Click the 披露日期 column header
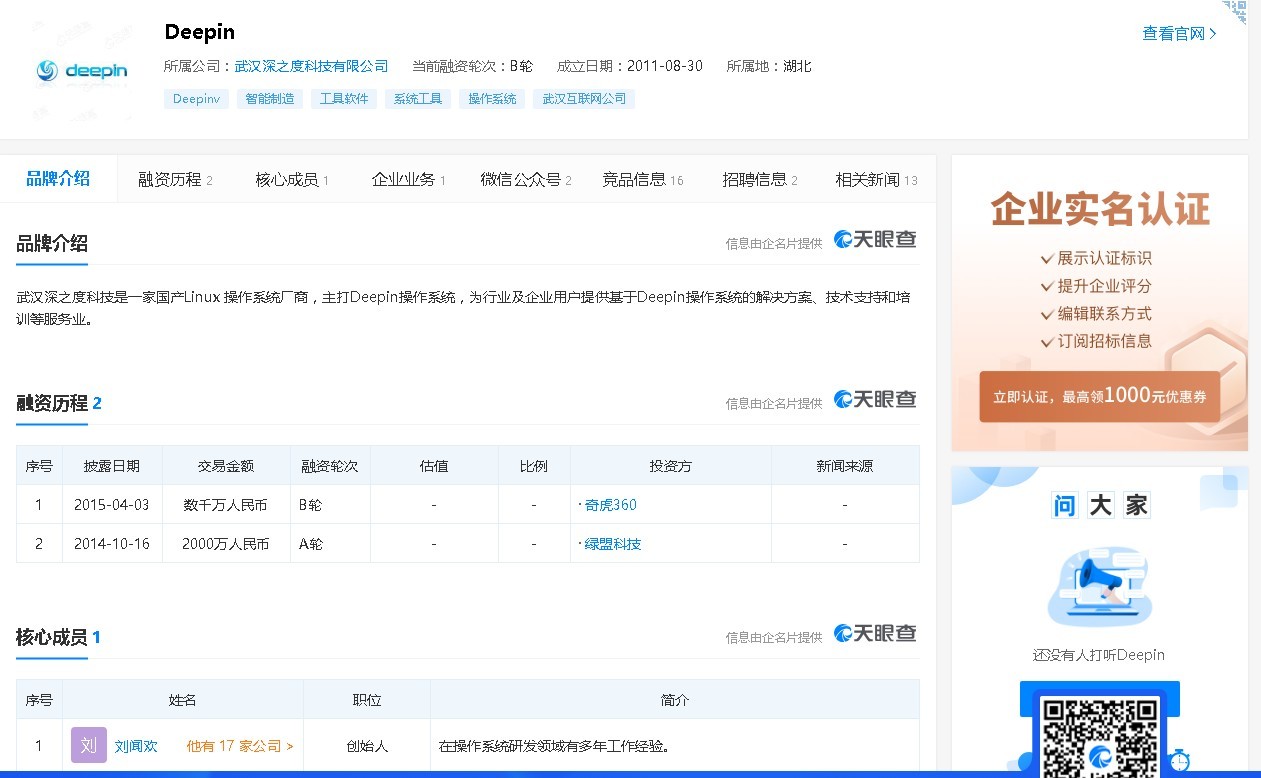Viewport: 1261px width, 778px height. click(x=112, y=466)
